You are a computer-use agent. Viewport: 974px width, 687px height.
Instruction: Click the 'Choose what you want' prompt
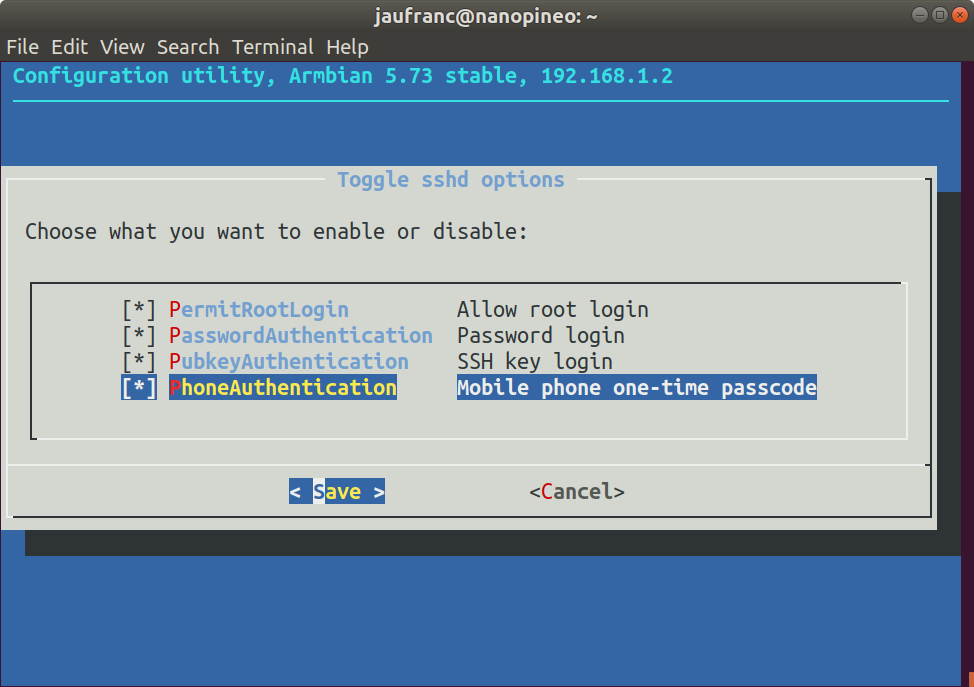276,232
